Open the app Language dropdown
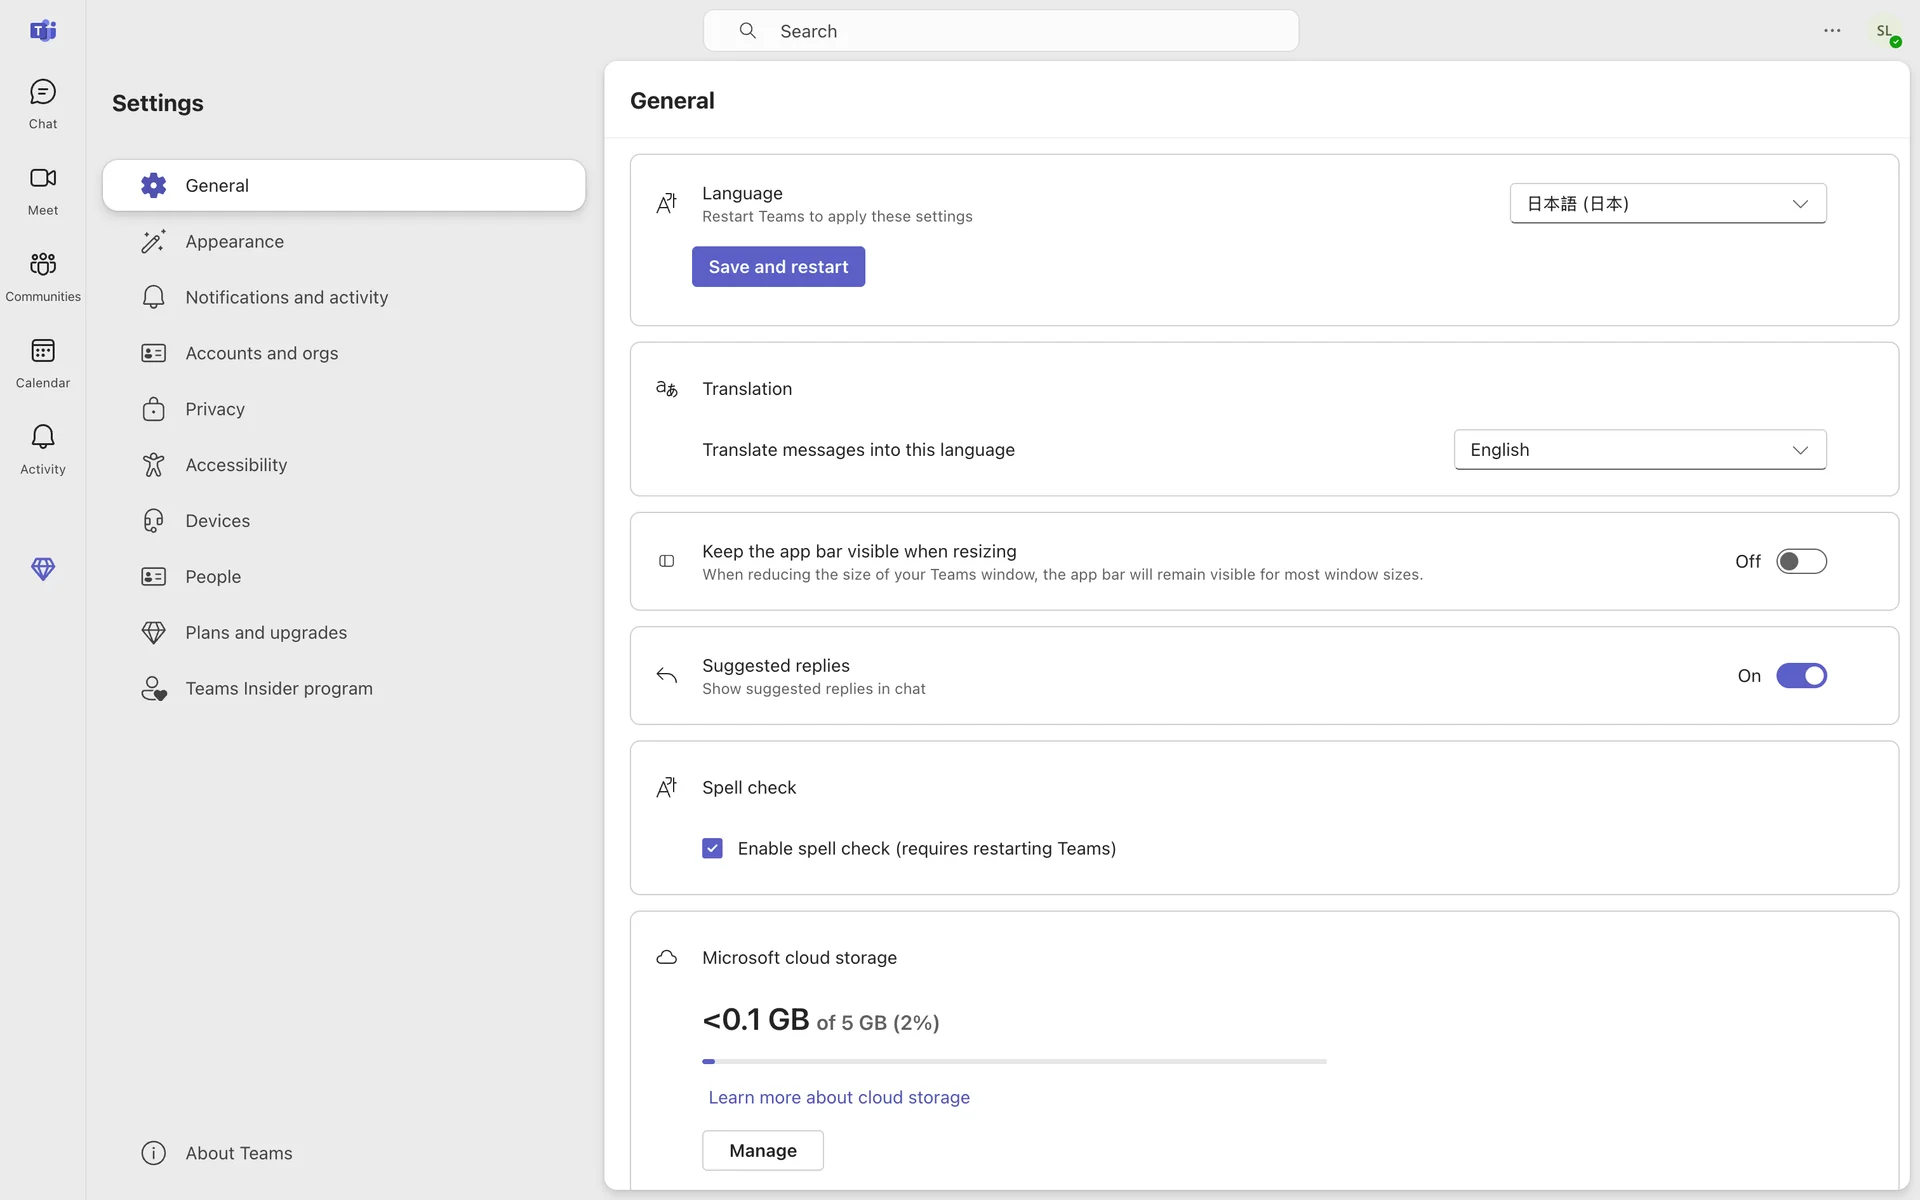 point(1667,204)
